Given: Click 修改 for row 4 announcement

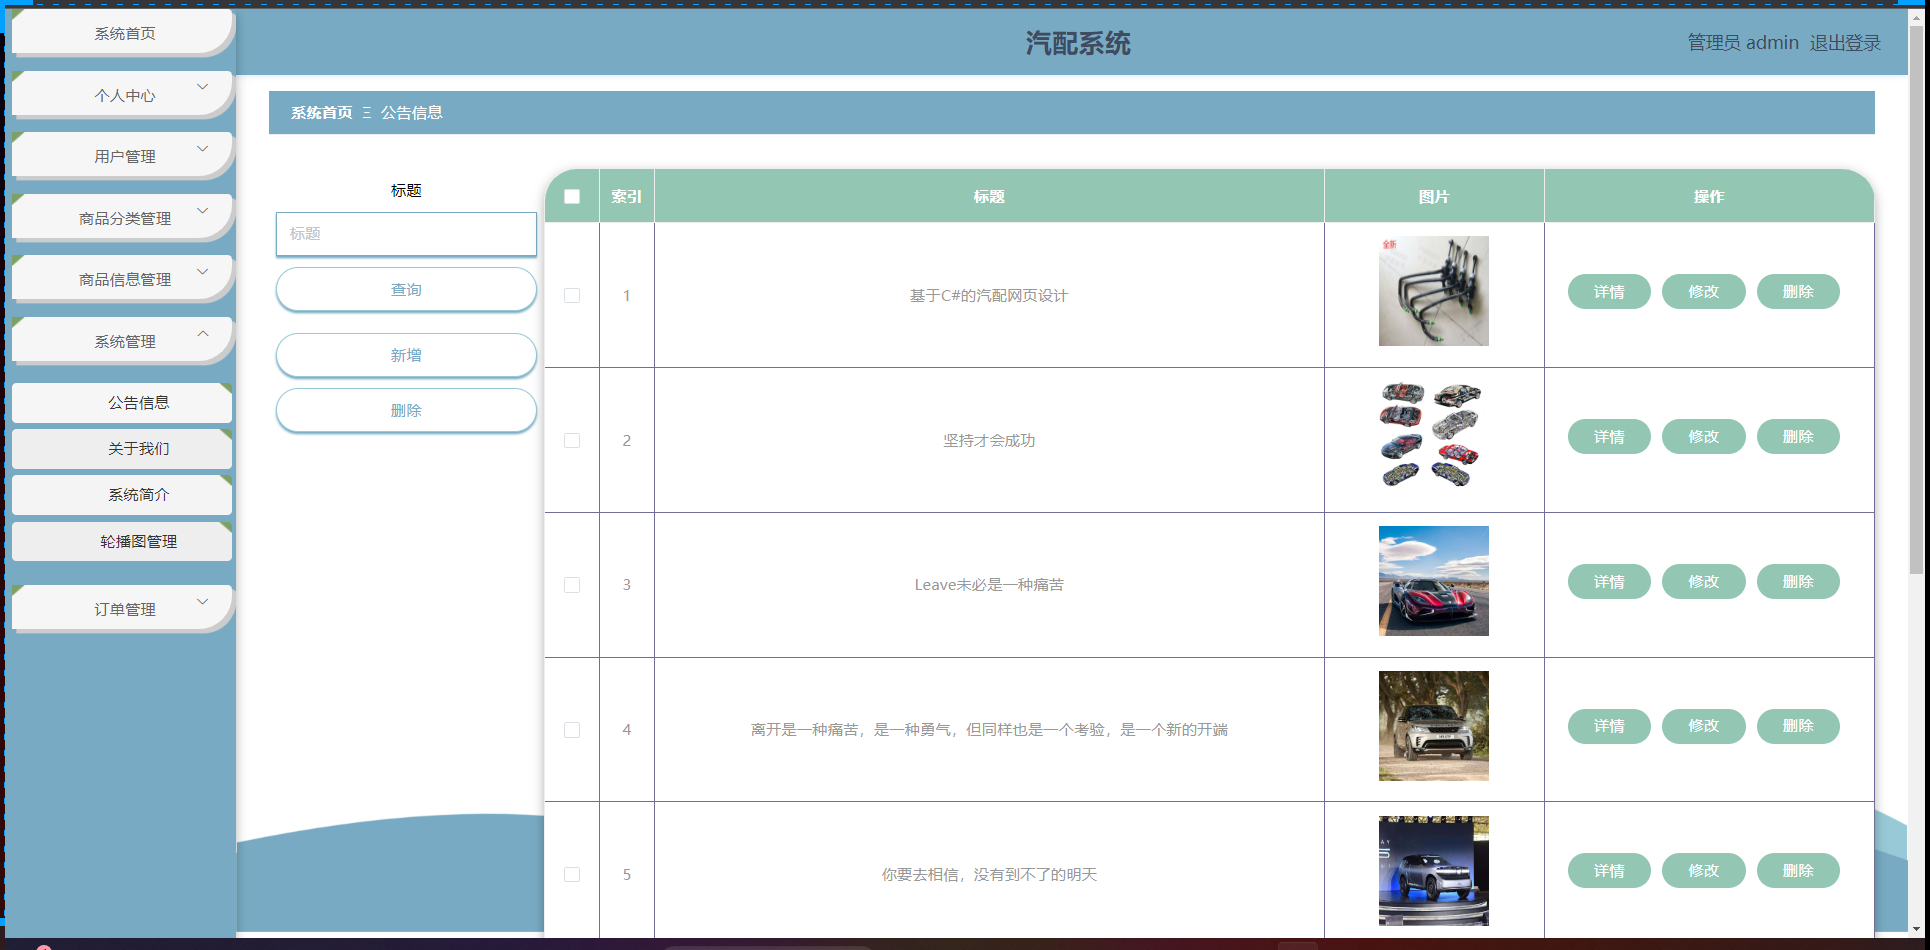Looking at the screenshot, I should tap(1703, 726).
